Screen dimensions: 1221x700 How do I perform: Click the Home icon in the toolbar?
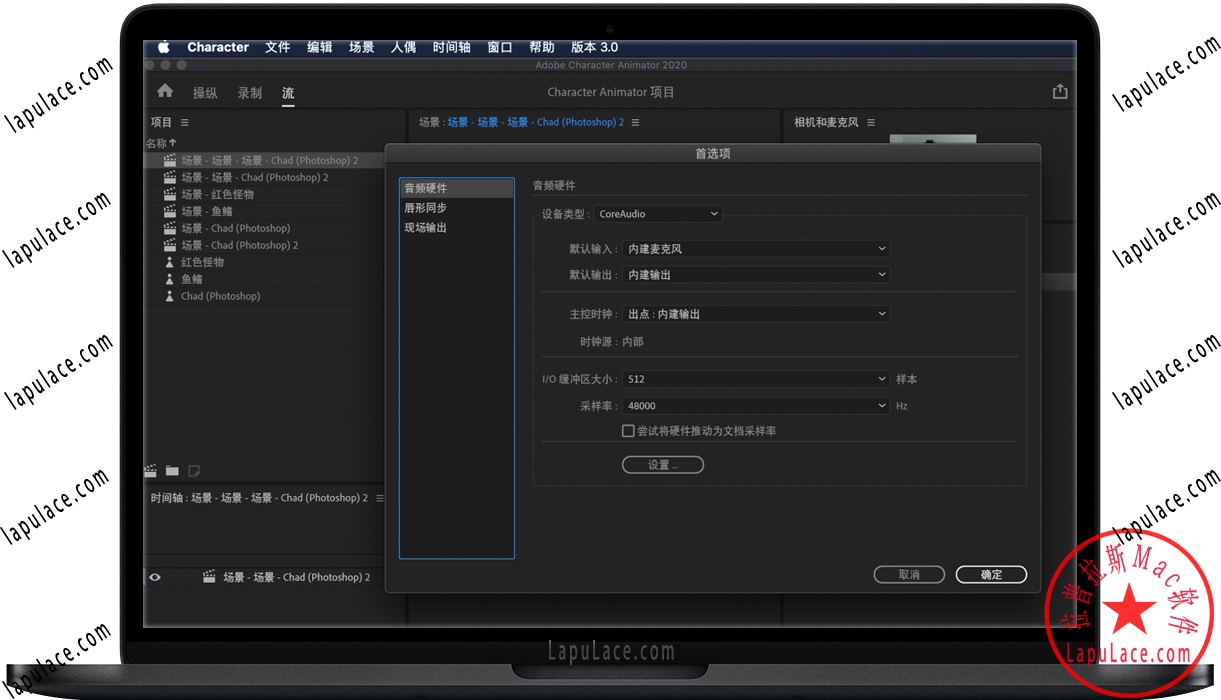click(164, 90)
